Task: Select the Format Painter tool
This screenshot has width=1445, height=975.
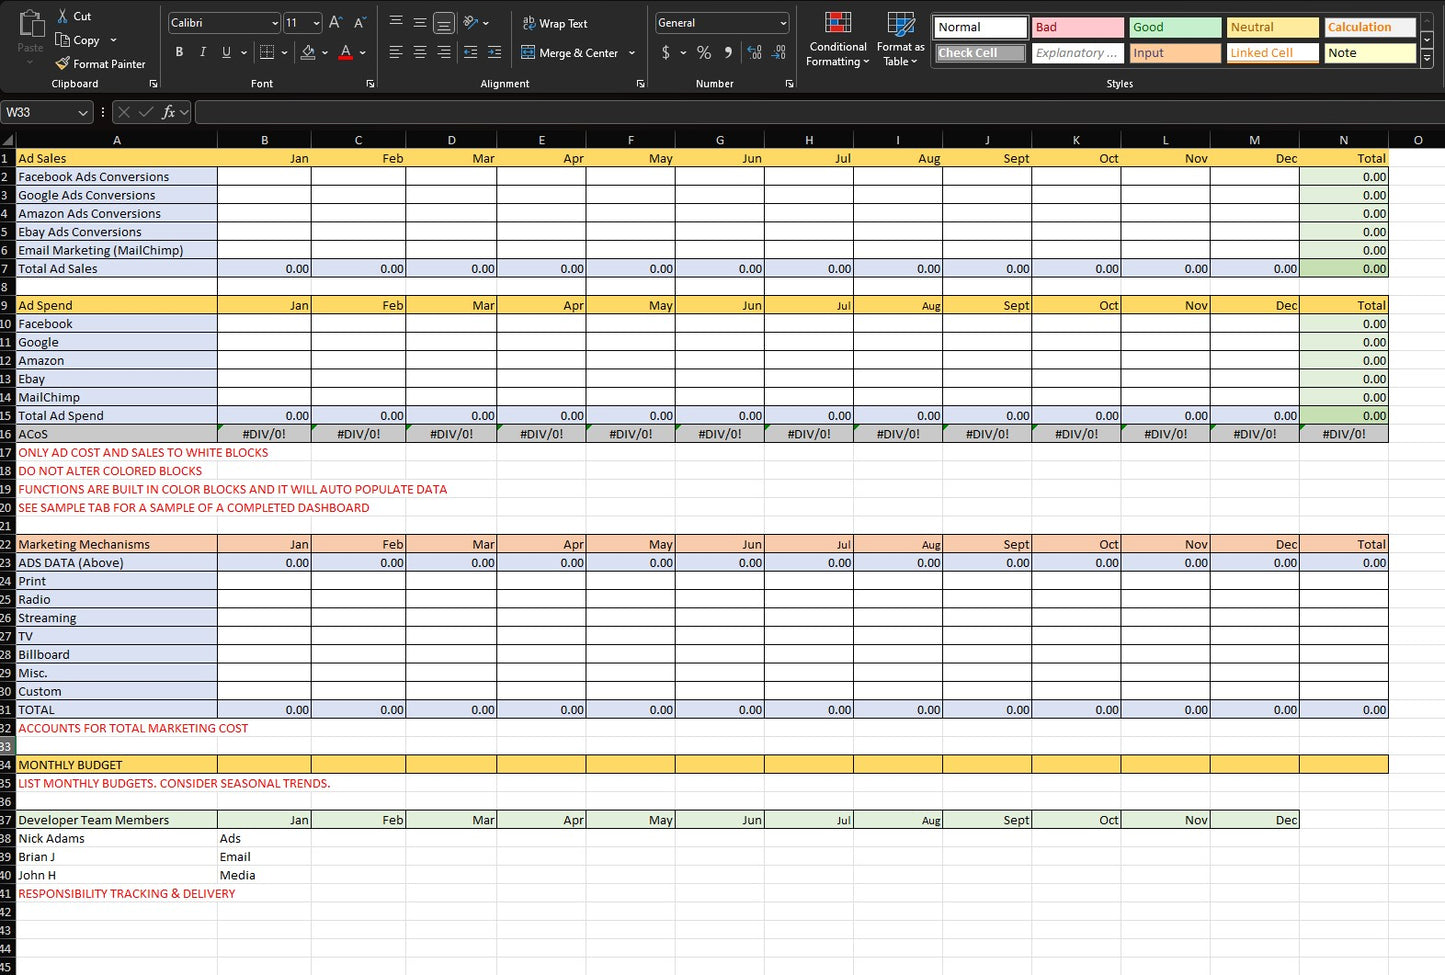Action: pyautogui.click(x=101, y=63)
